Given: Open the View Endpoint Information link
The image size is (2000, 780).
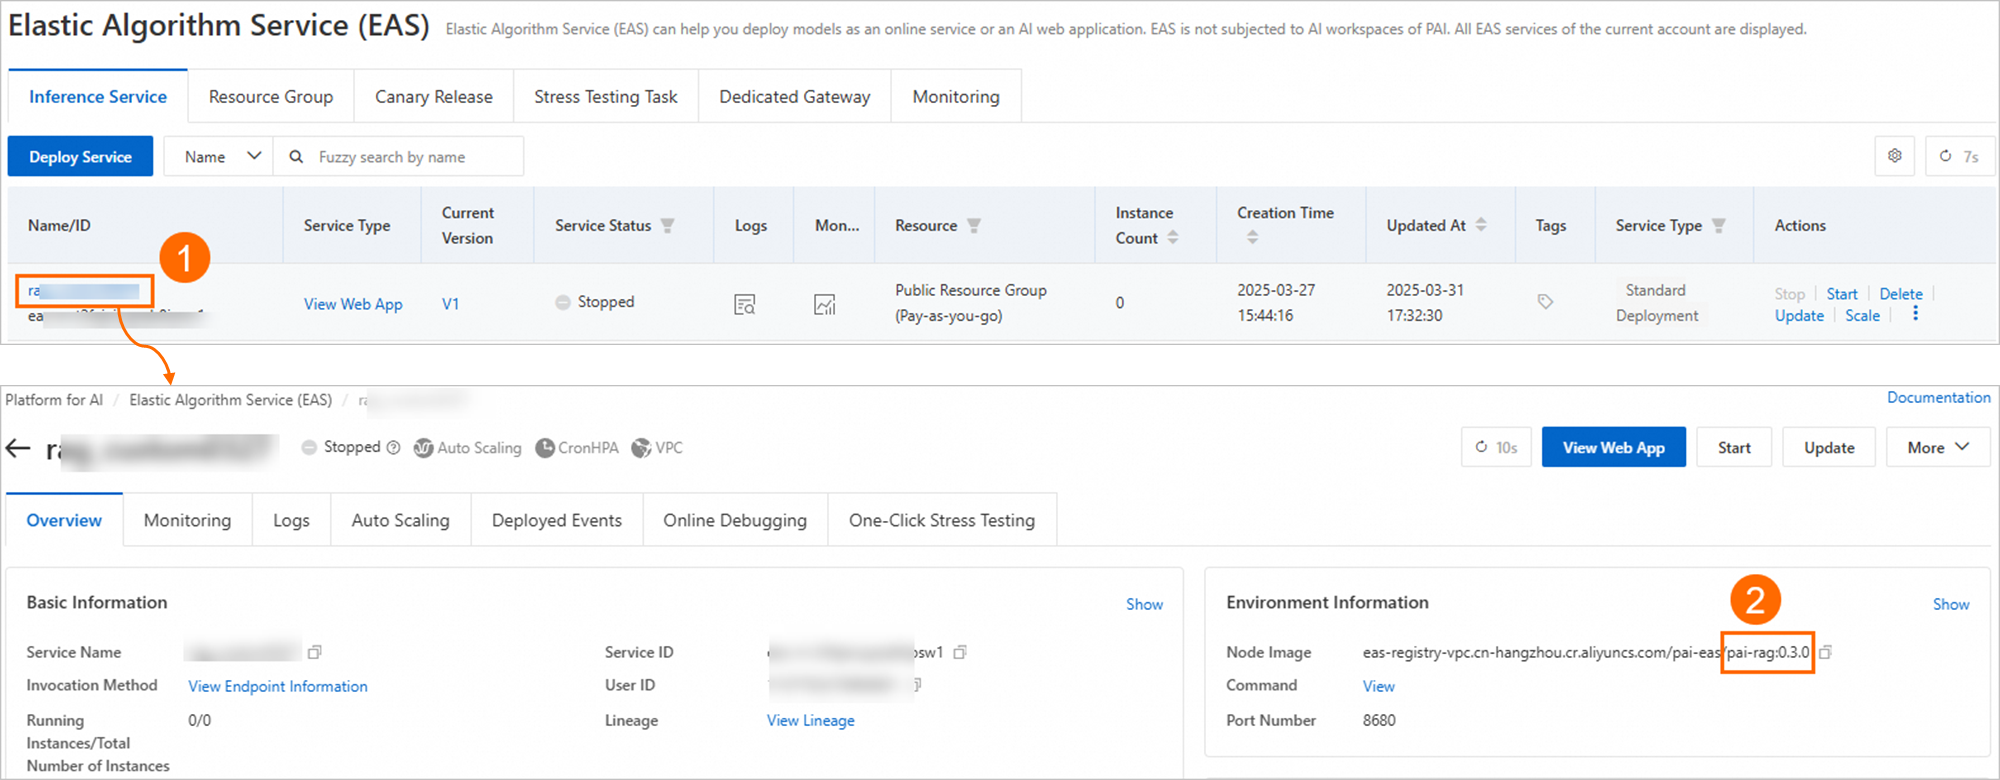Looking at the screenshot, I should pos(278,686).
